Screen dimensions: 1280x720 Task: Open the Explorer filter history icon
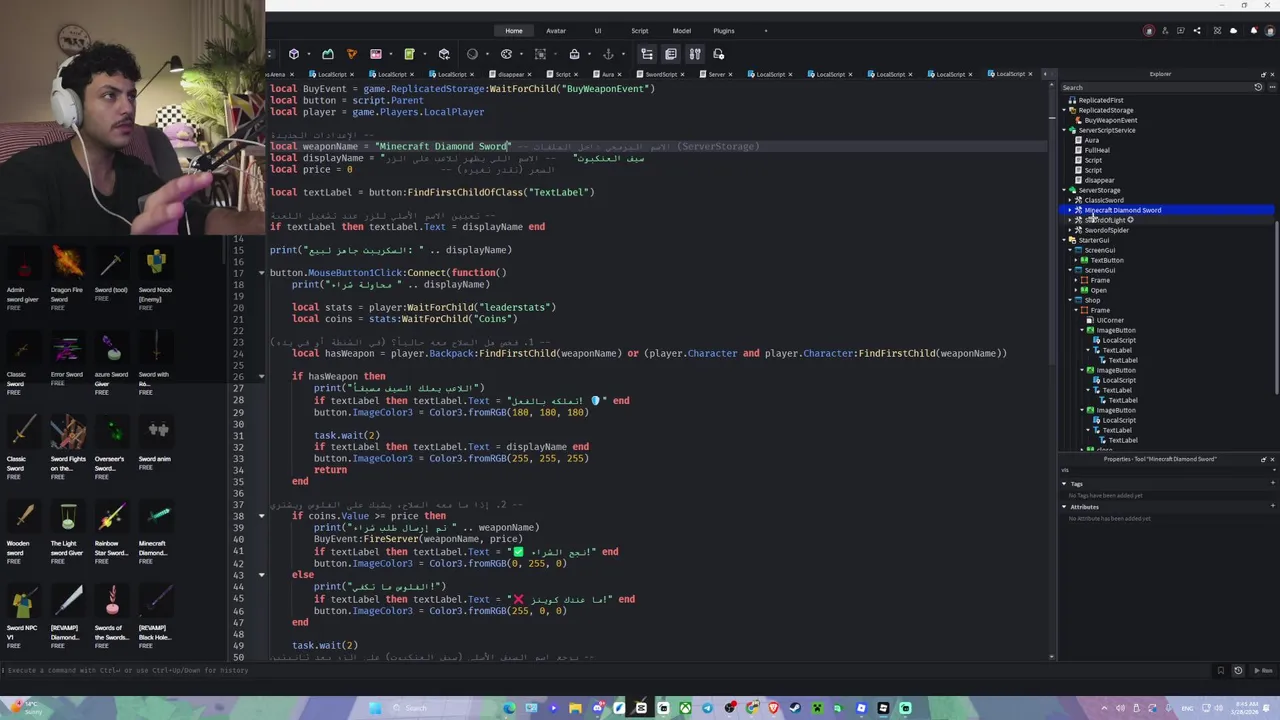[x=1258, y=88]
